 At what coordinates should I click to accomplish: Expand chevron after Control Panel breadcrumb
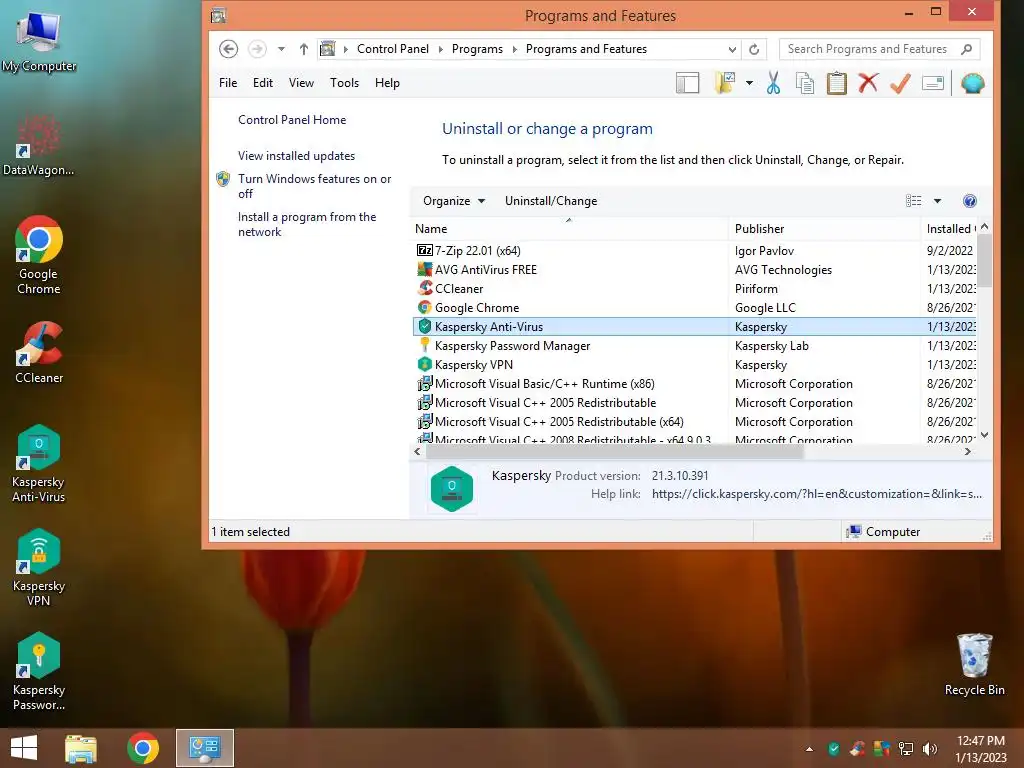coord(441,49)
